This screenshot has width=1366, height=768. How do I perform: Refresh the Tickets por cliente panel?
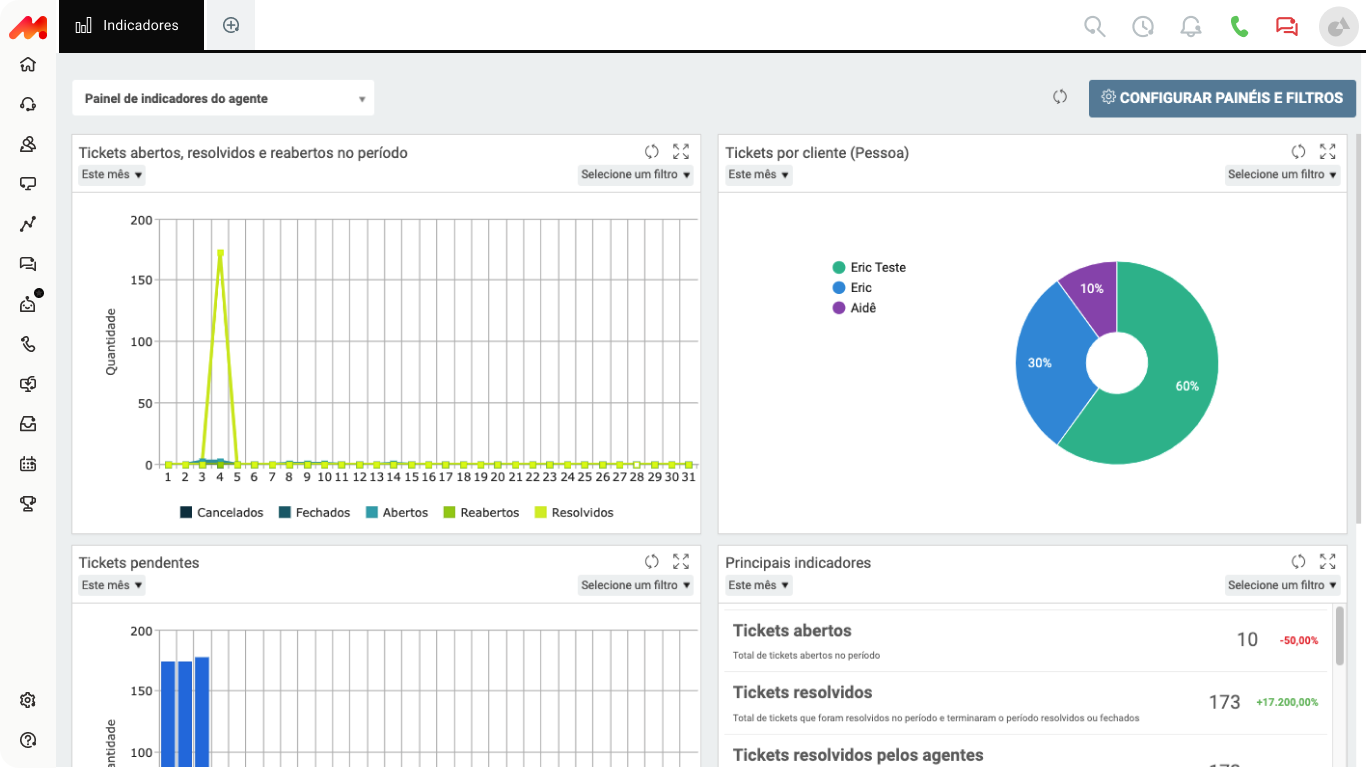pyautogui.click(x=1298, y=152)
